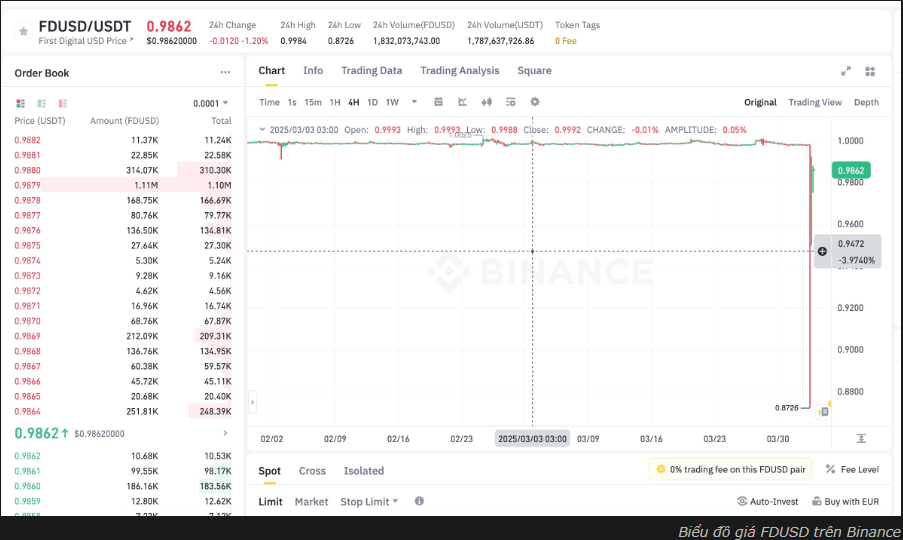
Task: Open the Trading Analysis tab
Action: (x=460, y=70)
